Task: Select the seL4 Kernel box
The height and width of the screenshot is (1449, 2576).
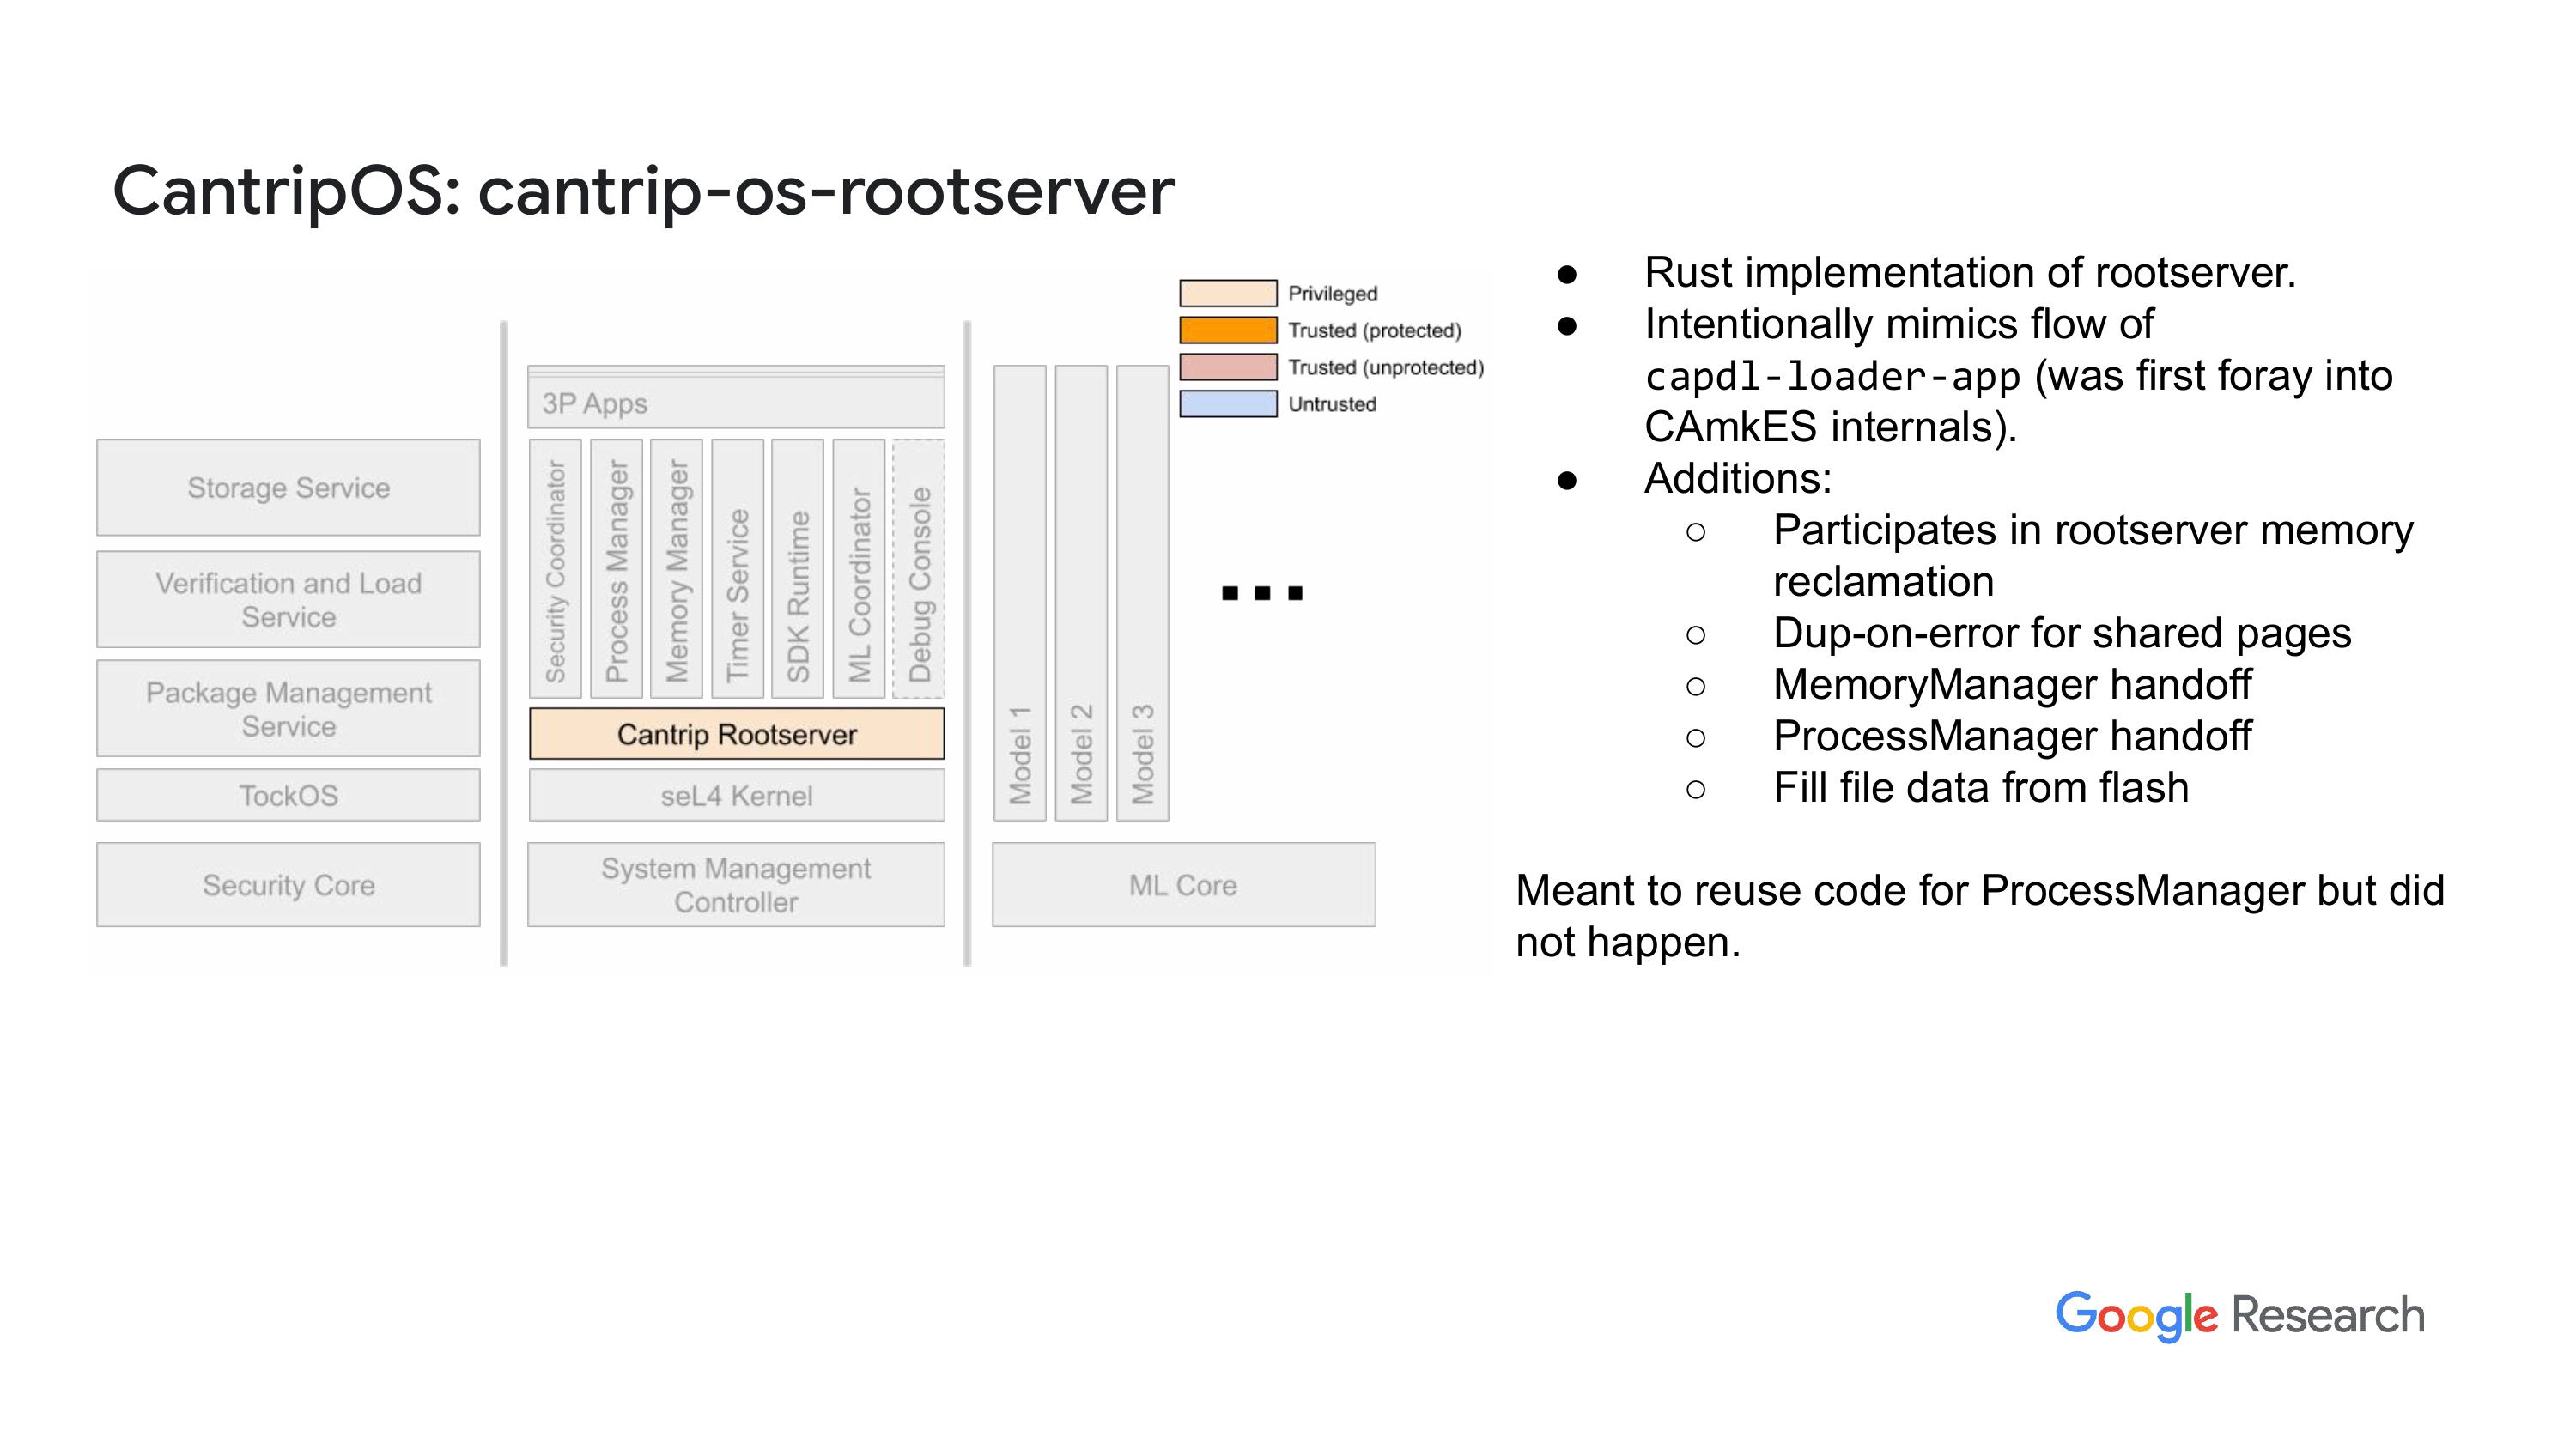Action: click(x=736, y=795)
